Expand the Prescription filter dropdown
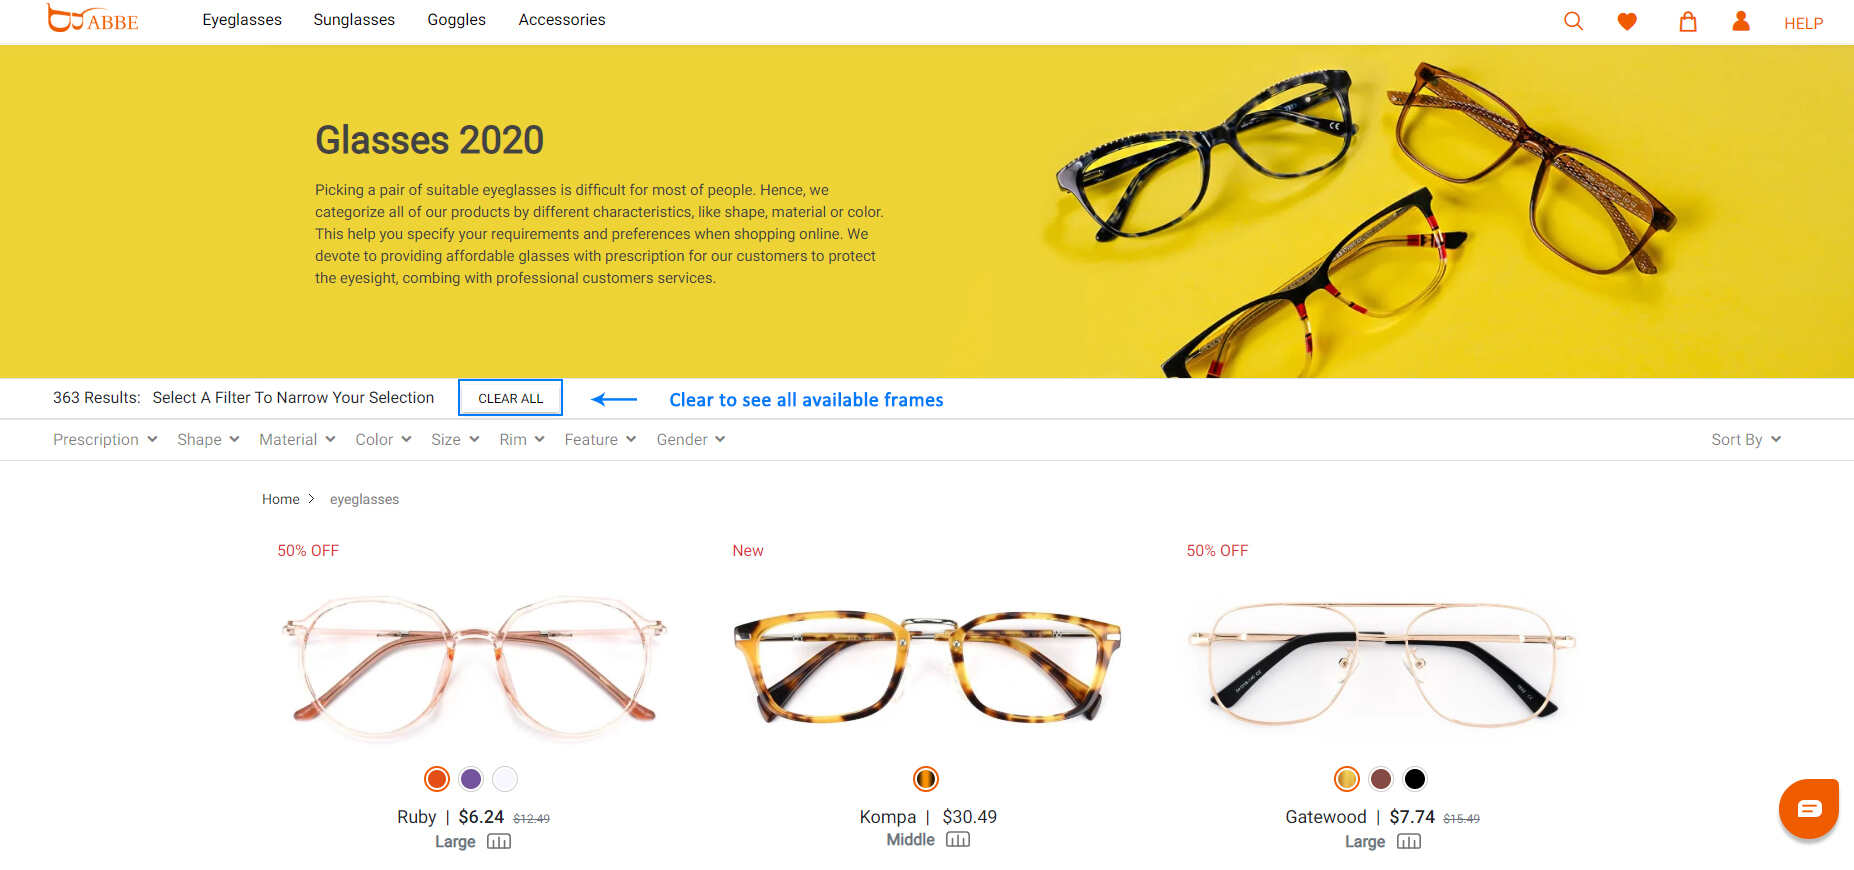Screen dimensions: 1854x870 105,440
